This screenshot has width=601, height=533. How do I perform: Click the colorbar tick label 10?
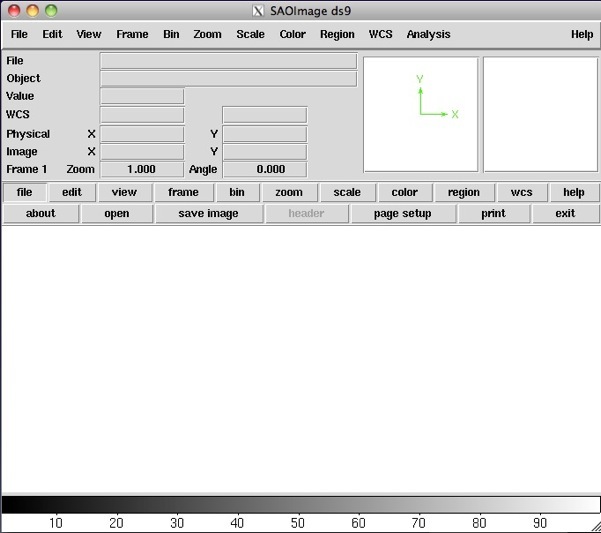click(56, 523)
